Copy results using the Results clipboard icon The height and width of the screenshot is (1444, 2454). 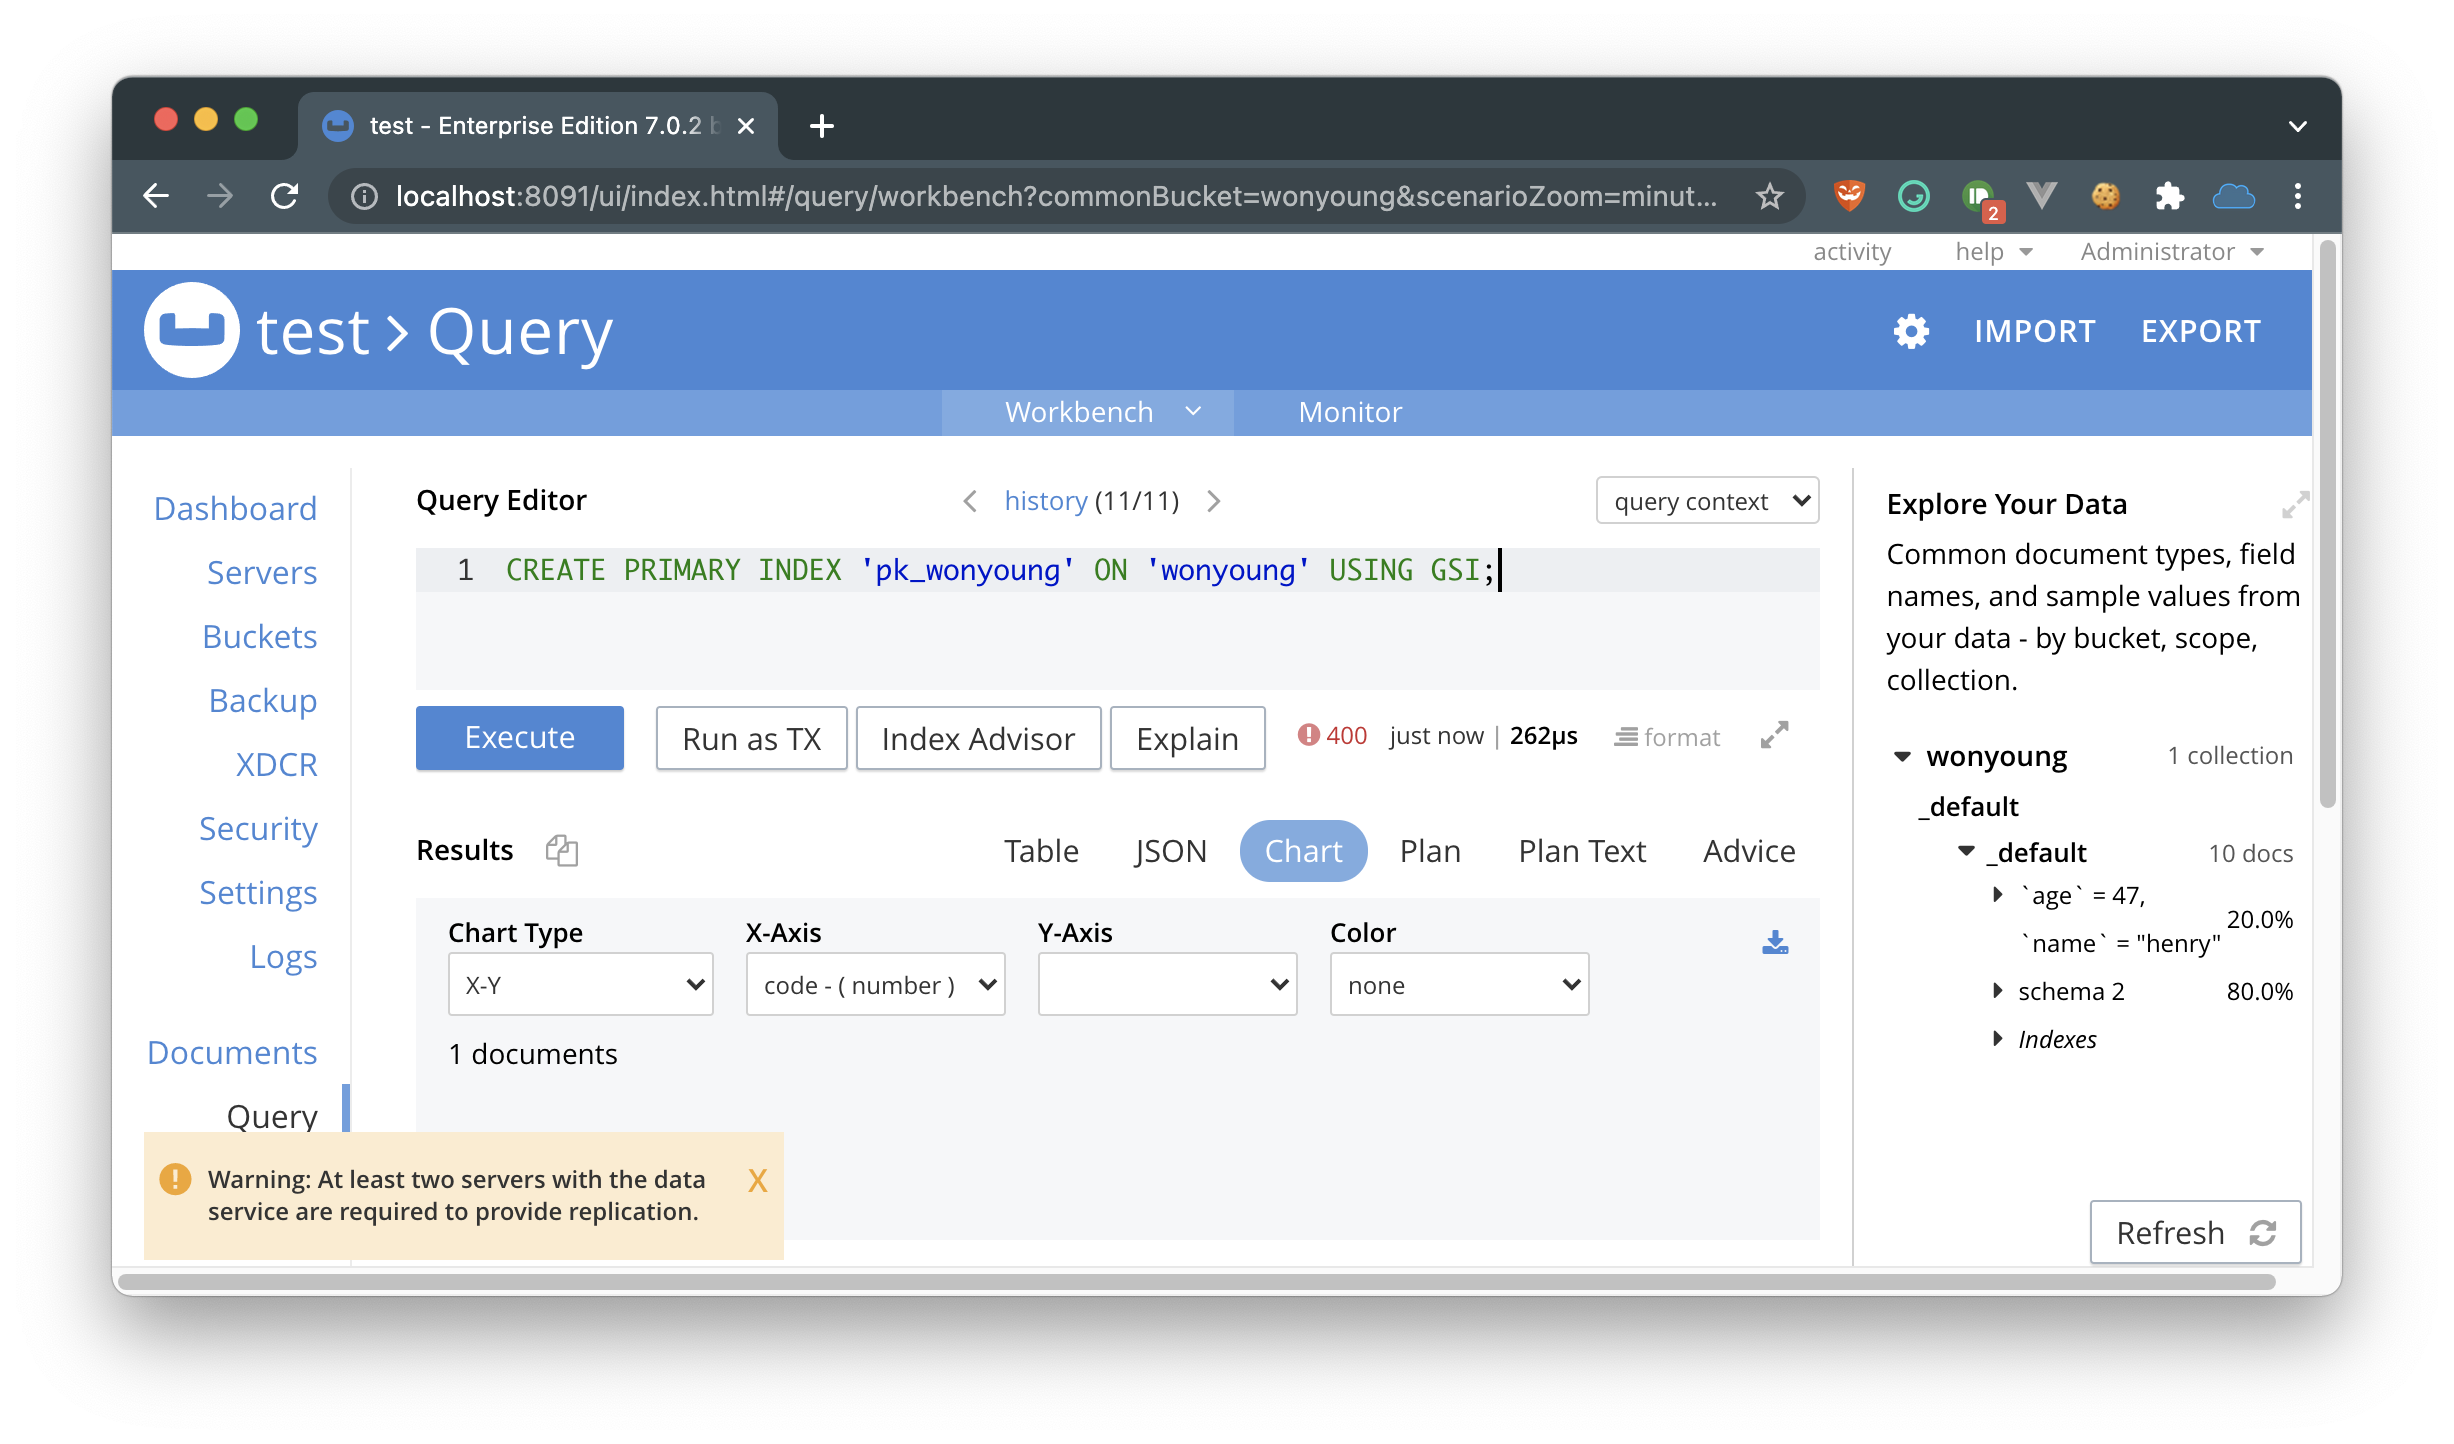(562, 851)
